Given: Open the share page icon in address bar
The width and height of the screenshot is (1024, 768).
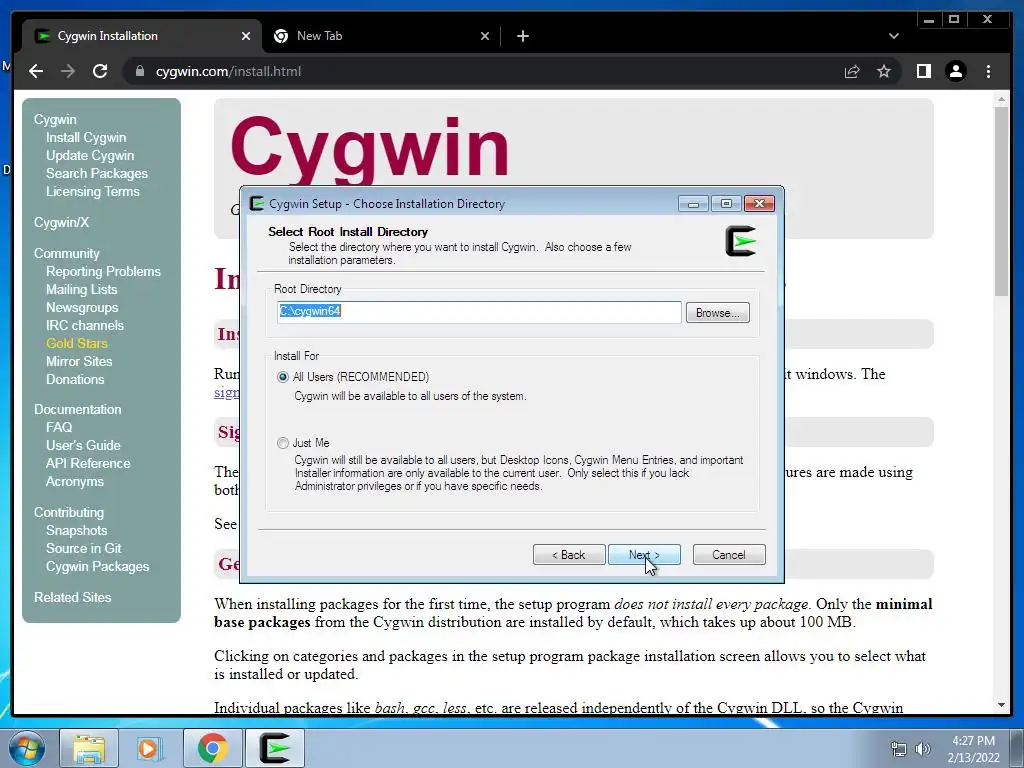Looking at the screenshot, I should point(852,71).
